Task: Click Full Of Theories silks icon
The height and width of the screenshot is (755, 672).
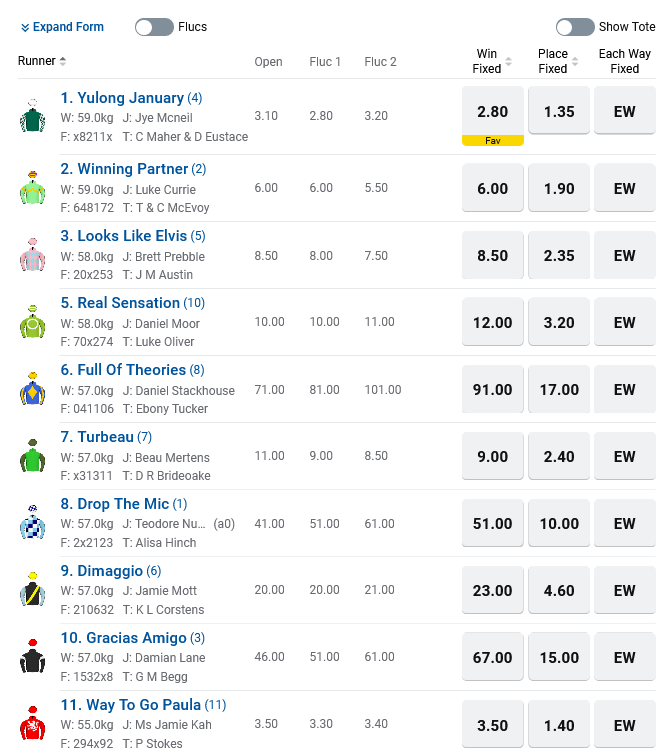Action: [x=33, y=389]
